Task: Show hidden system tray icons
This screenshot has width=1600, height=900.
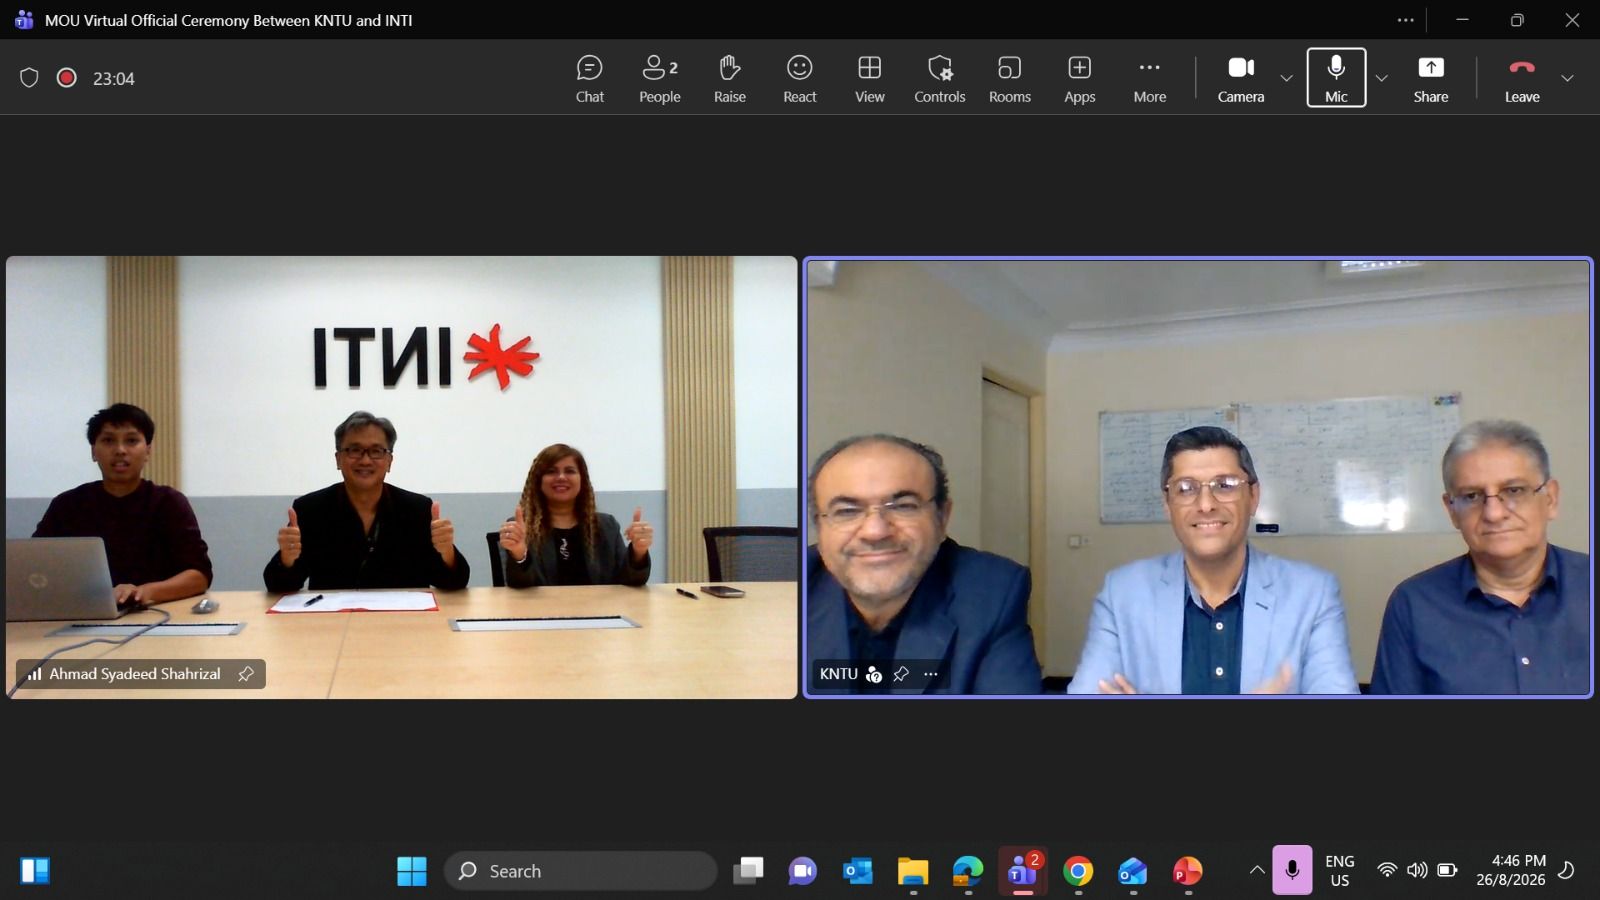Action: tap(1257, 871)
